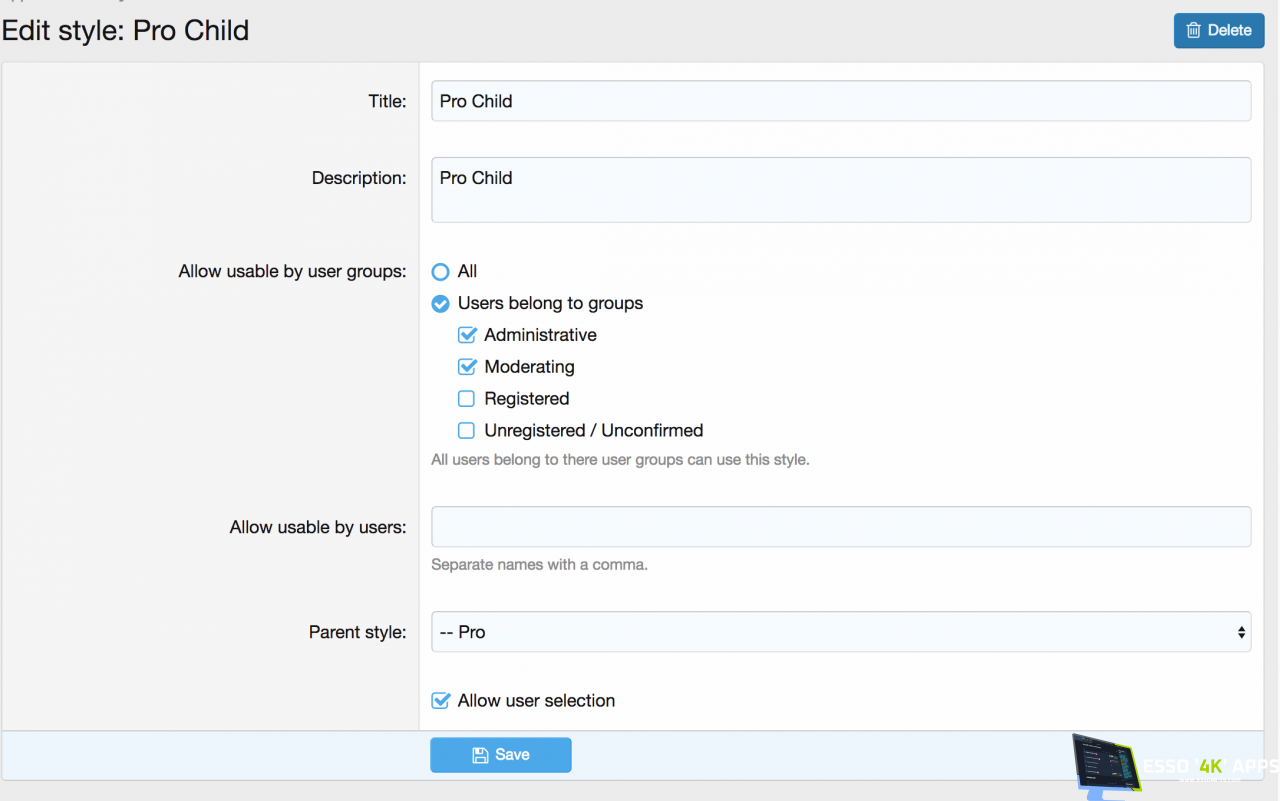The width and height of the screenshot is (1280, 801).
Task: Focus the Allow usable by users field
Action: 840,527
